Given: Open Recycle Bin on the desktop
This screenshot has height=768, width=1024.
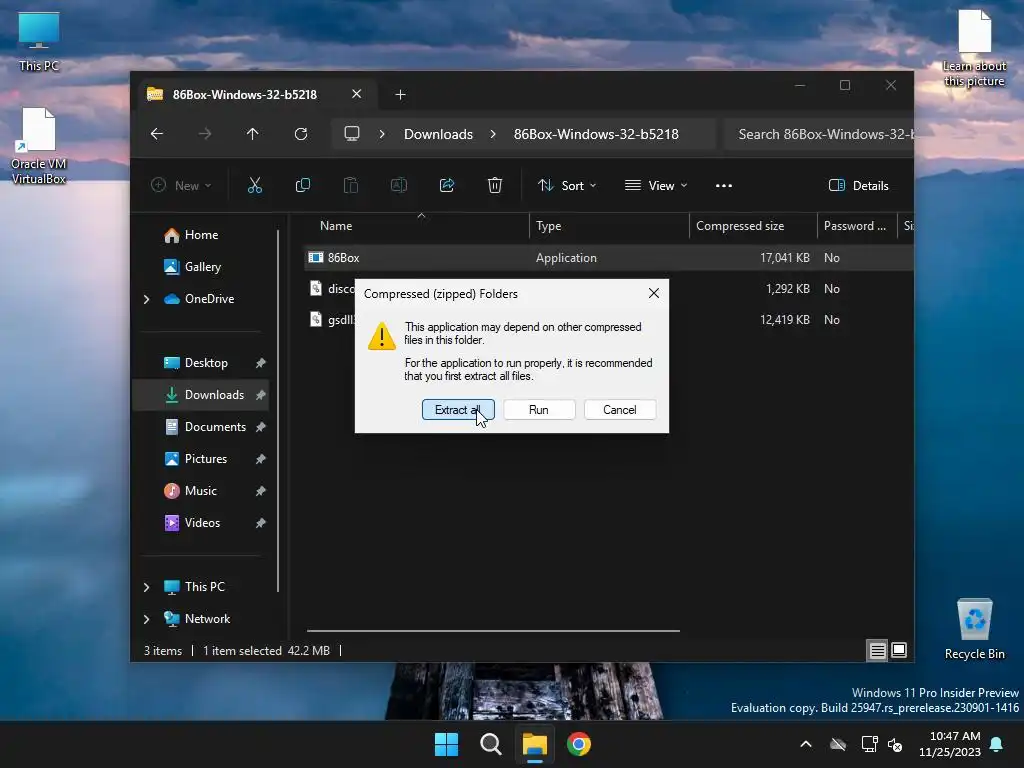Looking at the screenshot, I should (x=974, y=630).
